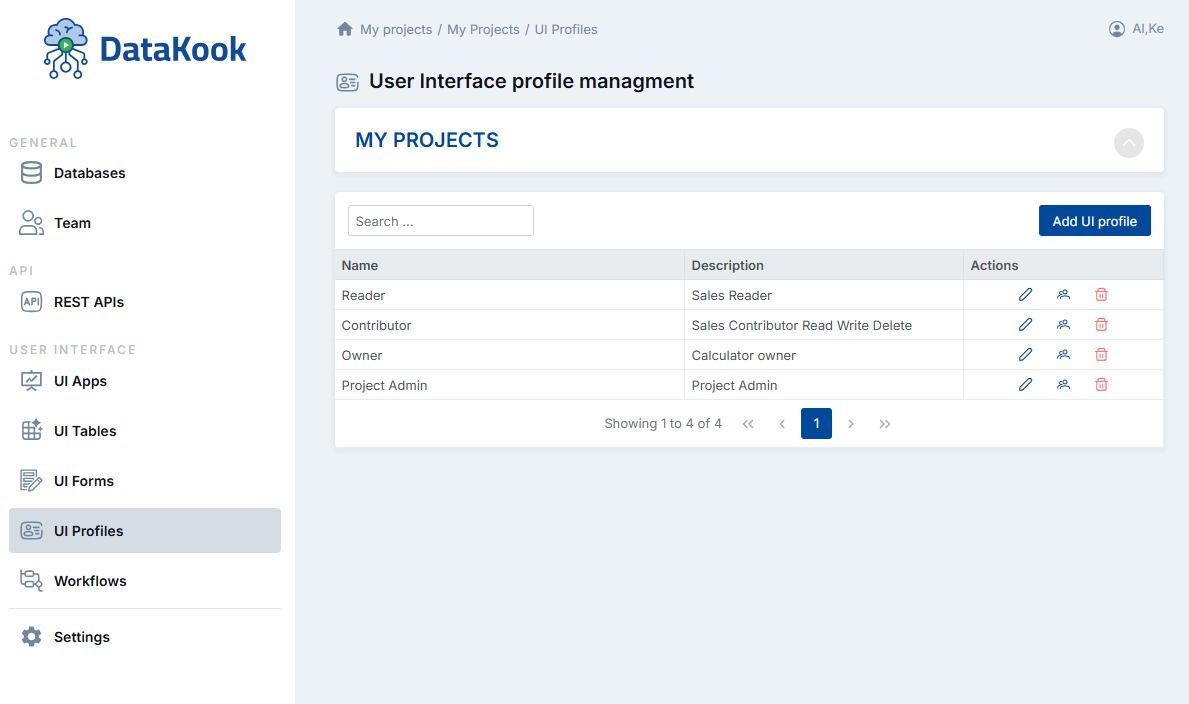Edit the Reader profile with the pencil icon
This screenshot has height=704, width=1189.
pos(1025,294)
